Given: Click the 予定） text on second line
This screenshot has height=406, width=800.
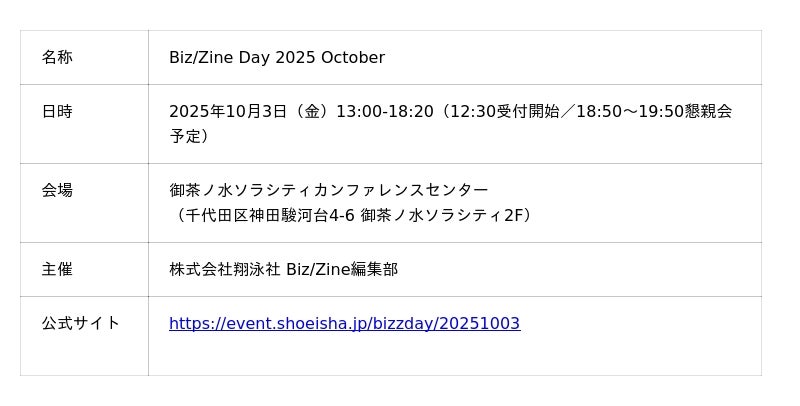Looking at the screenshot, I should 189,136.
